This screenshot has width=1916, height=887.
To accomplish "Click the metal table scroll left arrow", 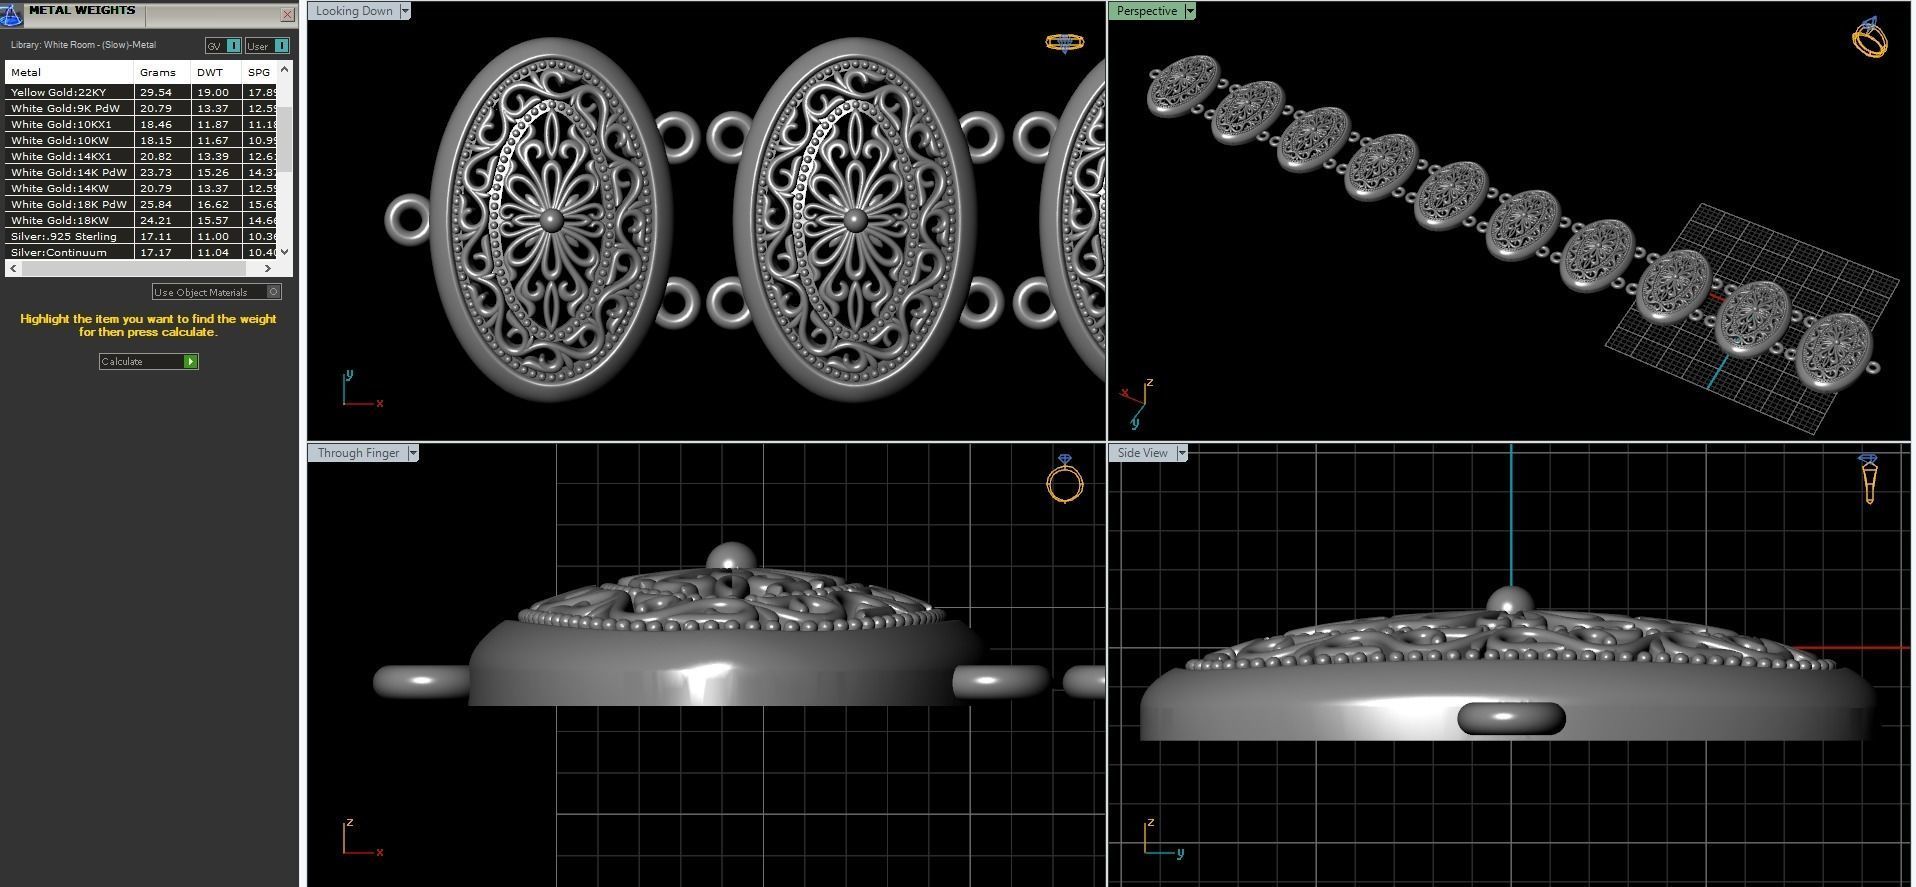I will coord(12,268).
